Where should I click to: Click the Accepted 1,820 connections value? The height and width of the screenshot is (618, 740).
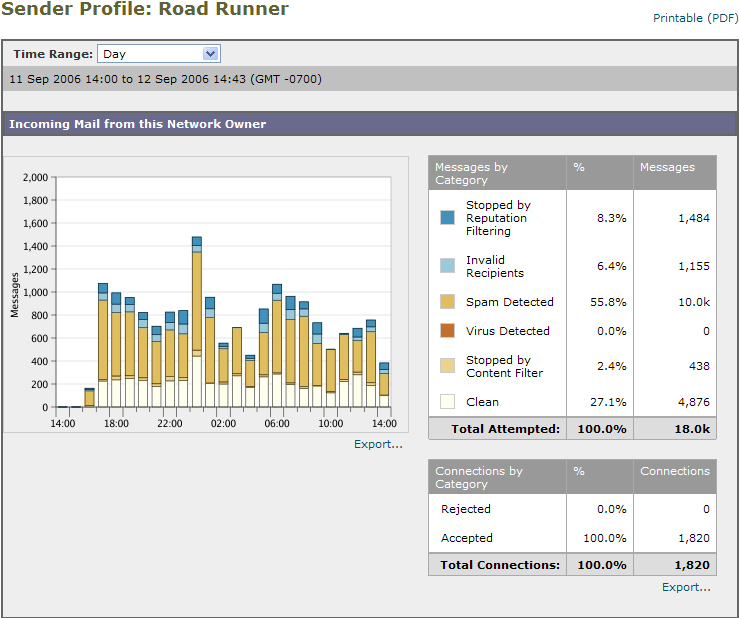pos(694,538)
